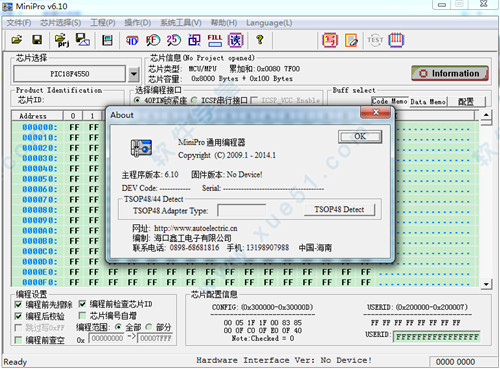Save project using the disk-with-triangle toolbar icon
Image resolution: width=500 pixels, height=369 pixels.
click(82, 40)
